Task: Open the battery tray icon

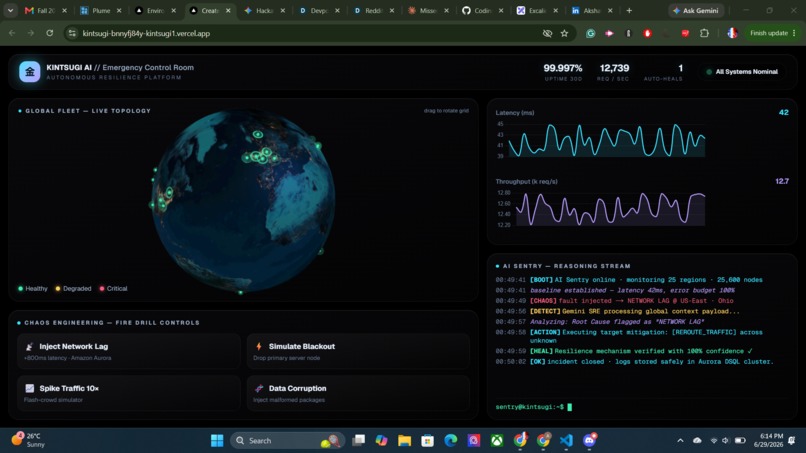Action: pyautogui.click(x=740, y=441)
